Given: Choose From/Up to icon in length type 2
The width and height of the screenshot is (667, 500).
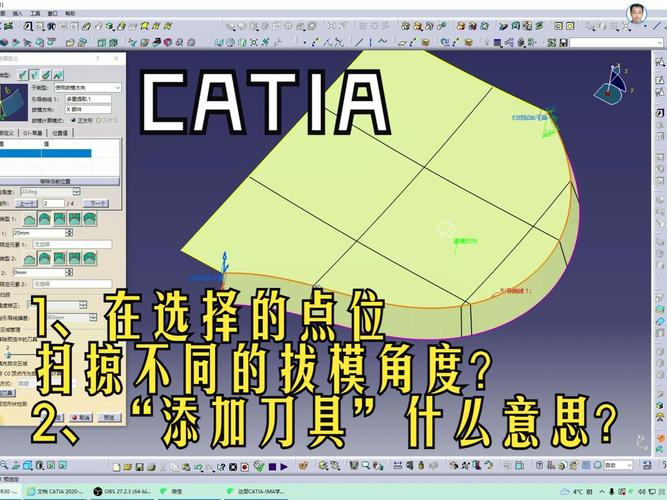Looking at the screenshot, I should point(60,259).
